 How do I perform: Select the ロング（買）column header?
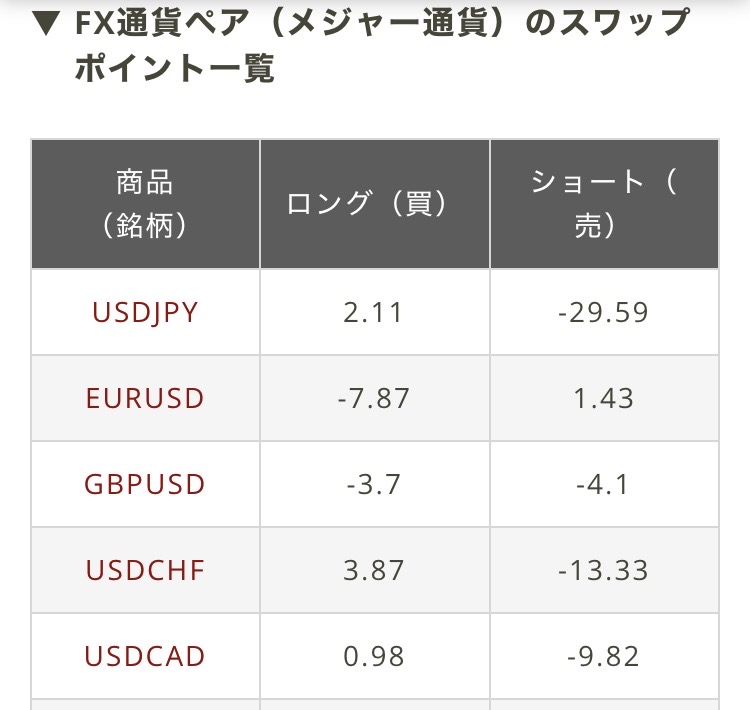(375, 204)
